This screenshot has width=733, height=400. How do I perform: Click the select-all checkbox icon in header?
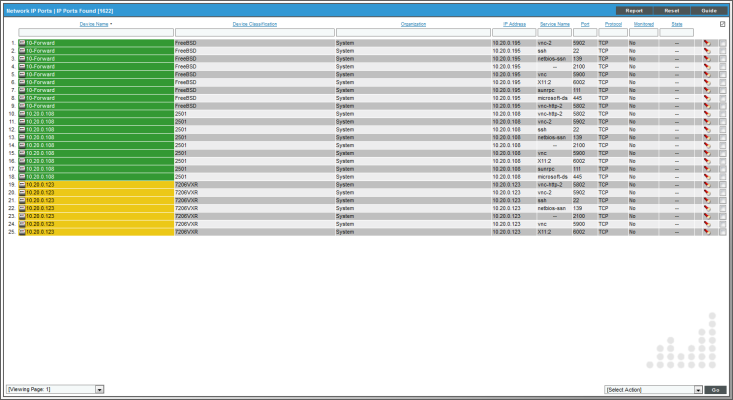722,24
